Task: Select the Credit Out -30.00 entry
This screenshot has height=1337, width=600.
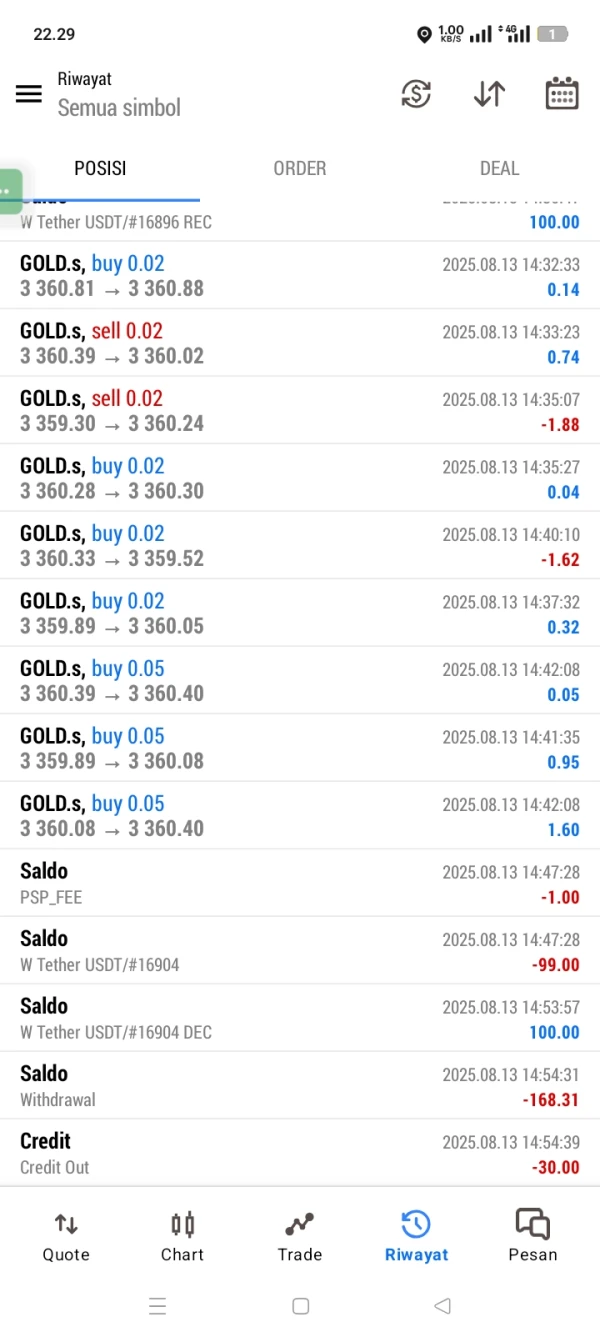Action: (300, 1153)
